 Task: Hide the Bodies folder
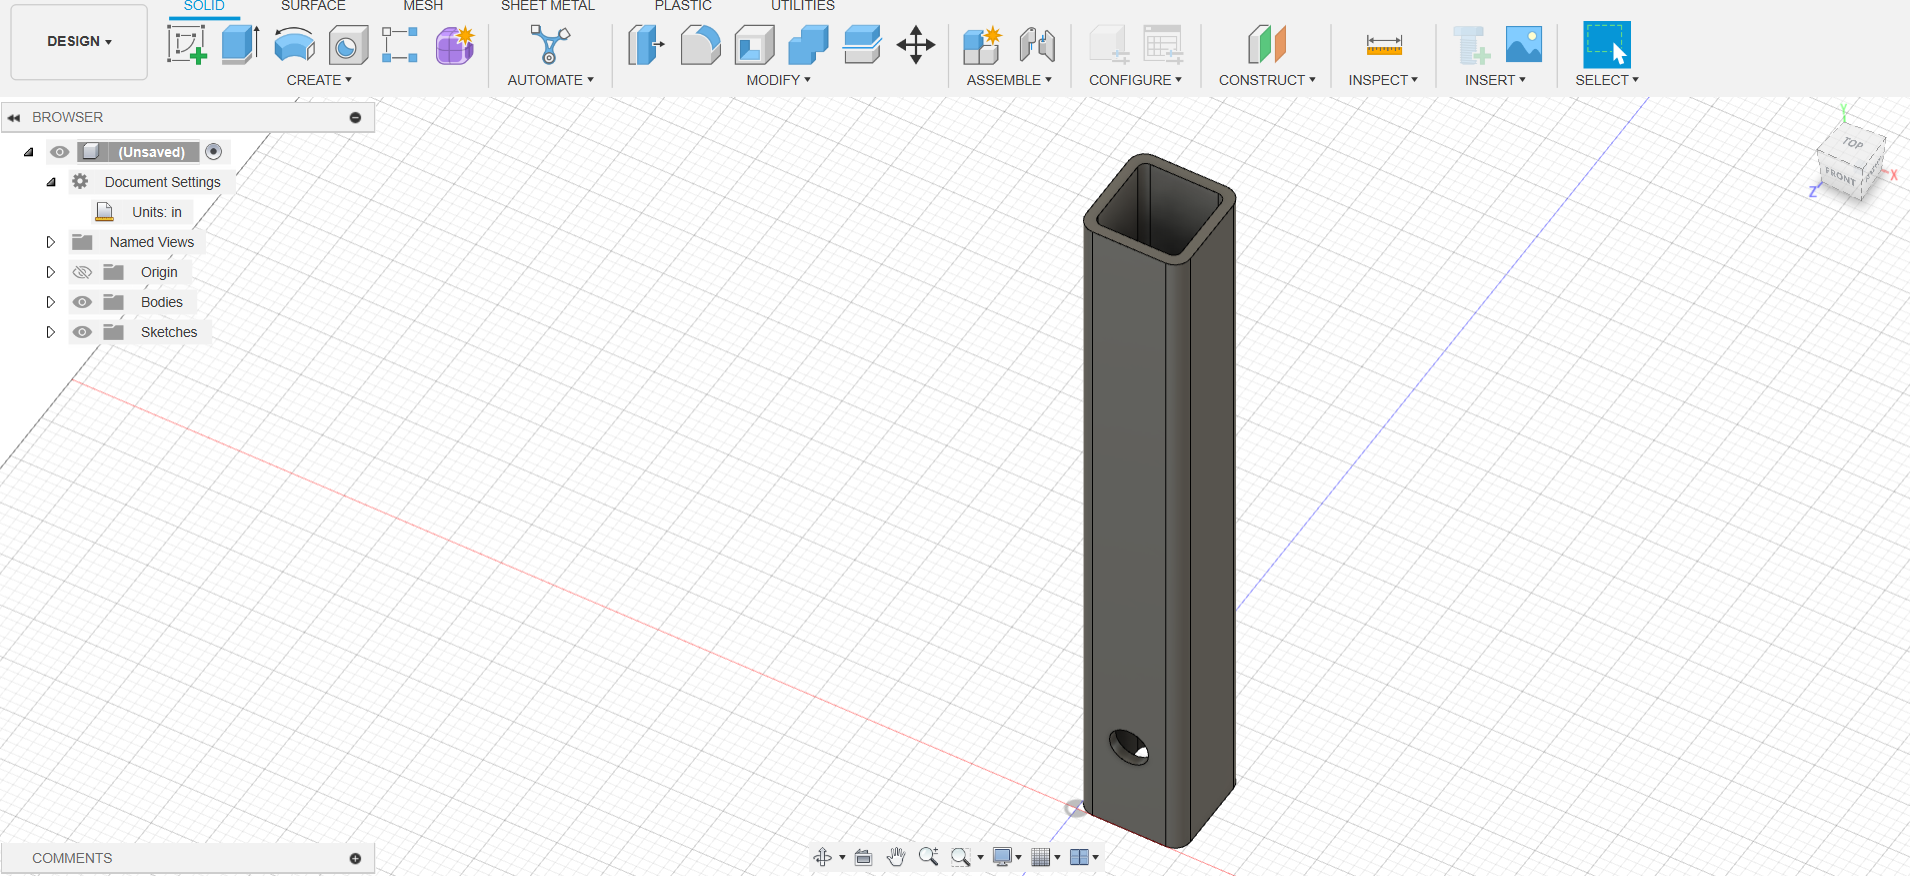click(82, 302)
